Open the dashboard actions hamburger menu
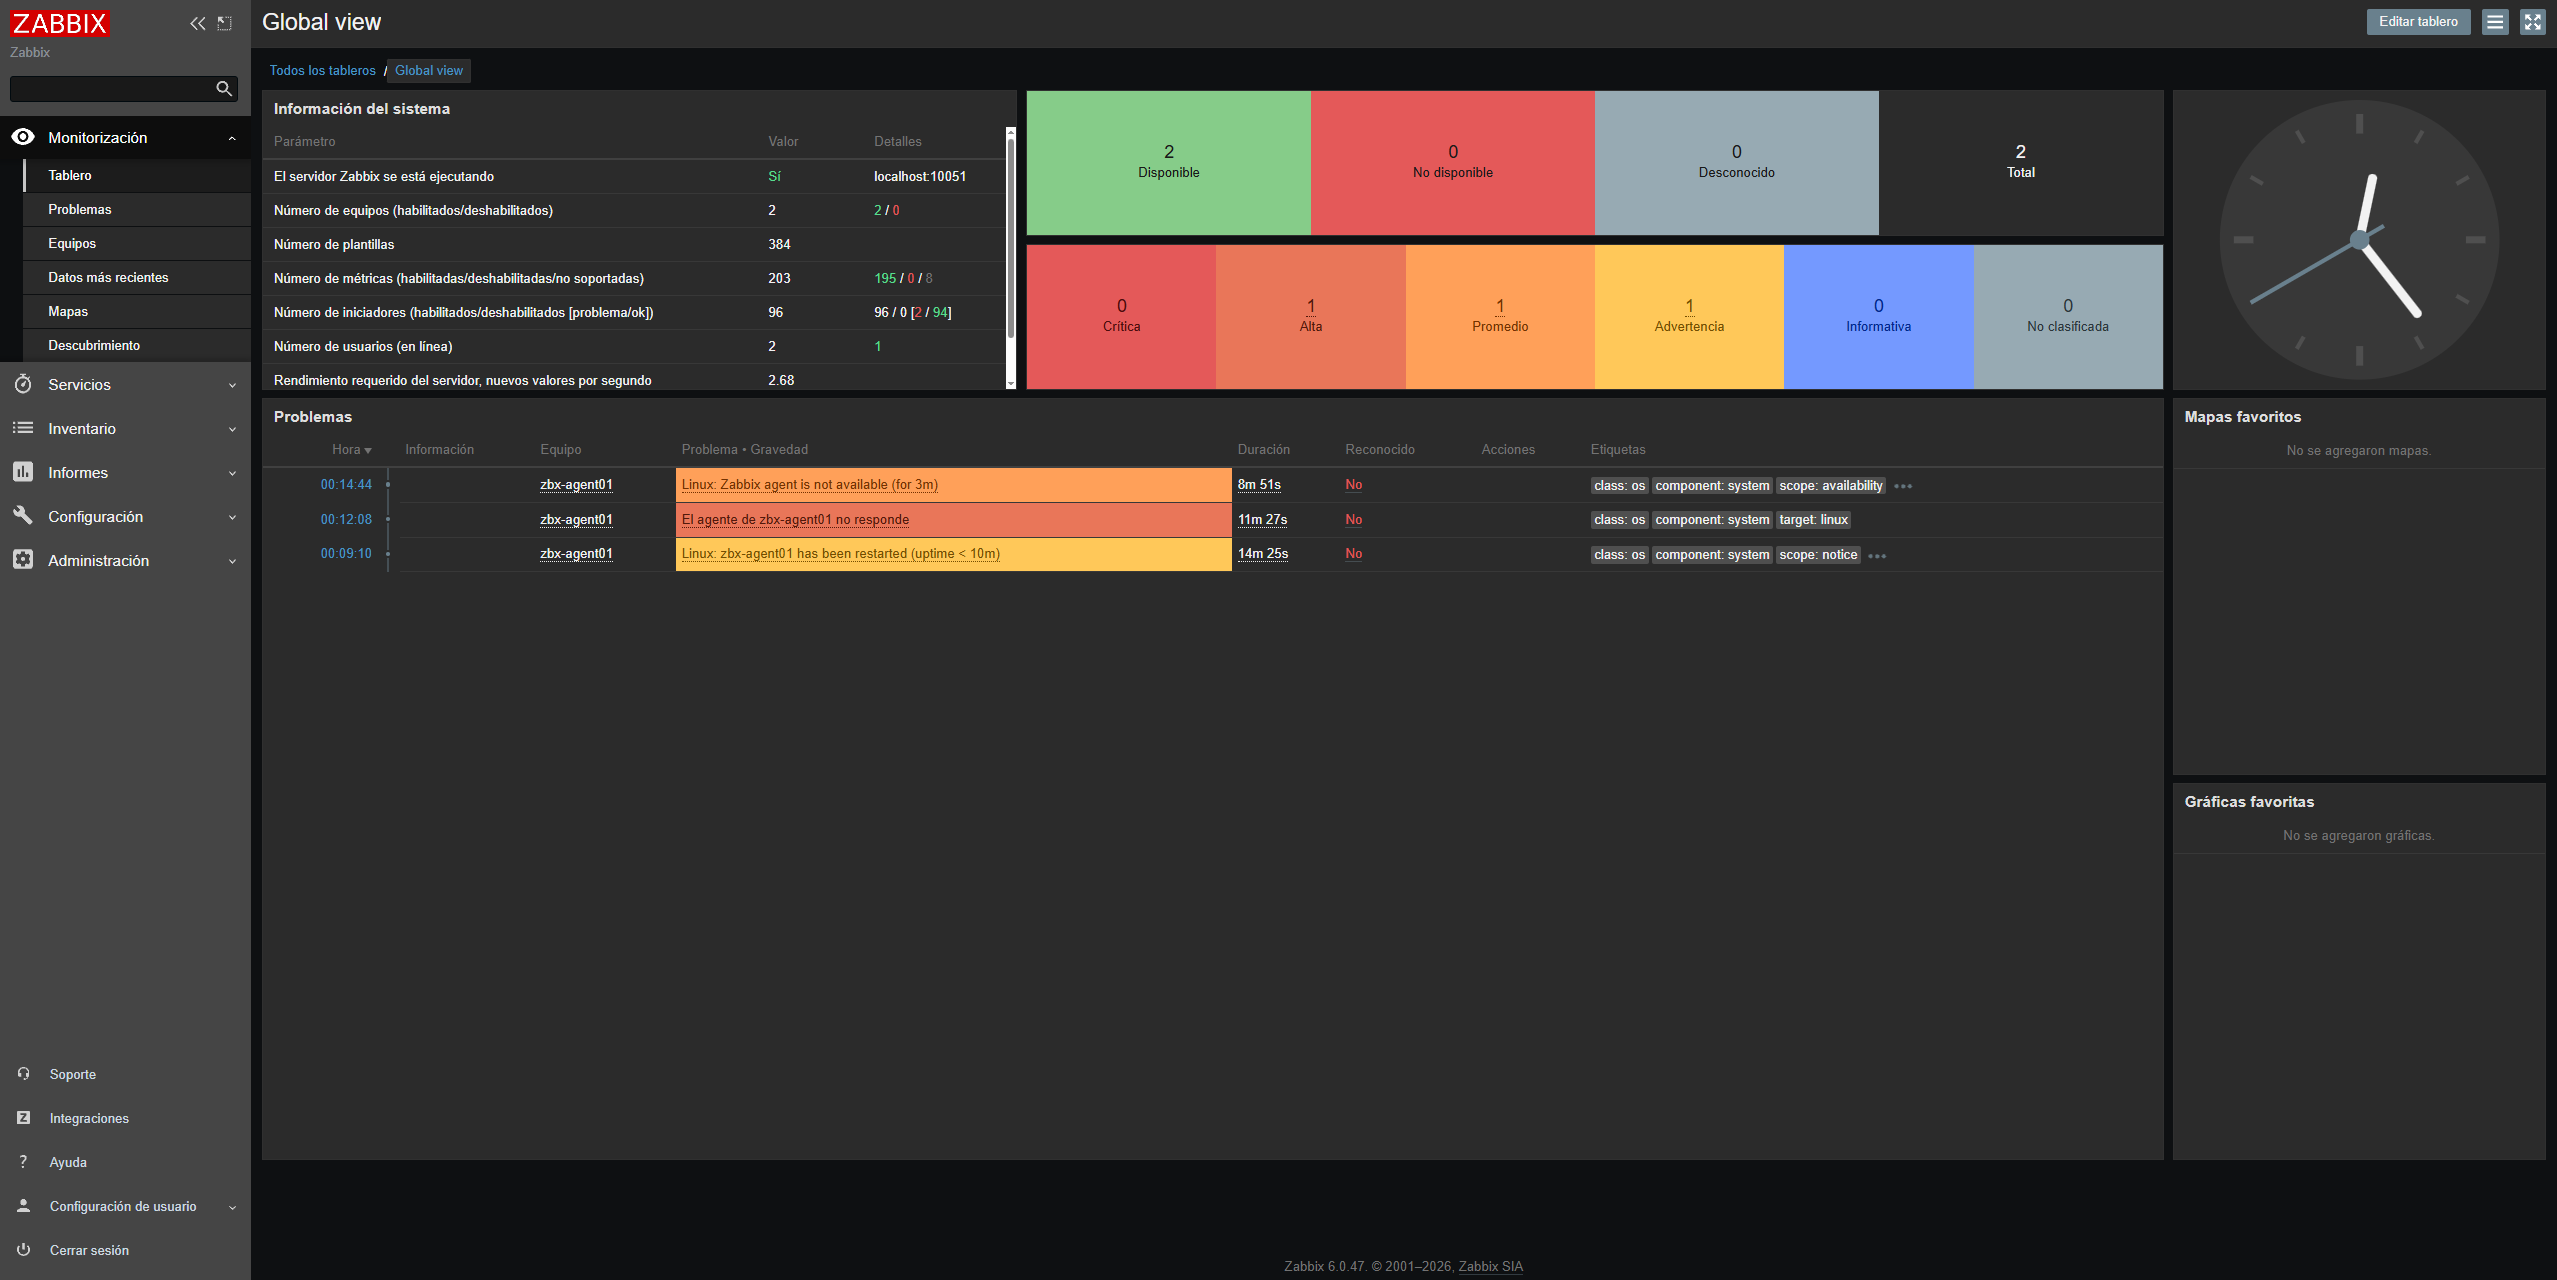2557x1280 pixels. point(2495,22)
